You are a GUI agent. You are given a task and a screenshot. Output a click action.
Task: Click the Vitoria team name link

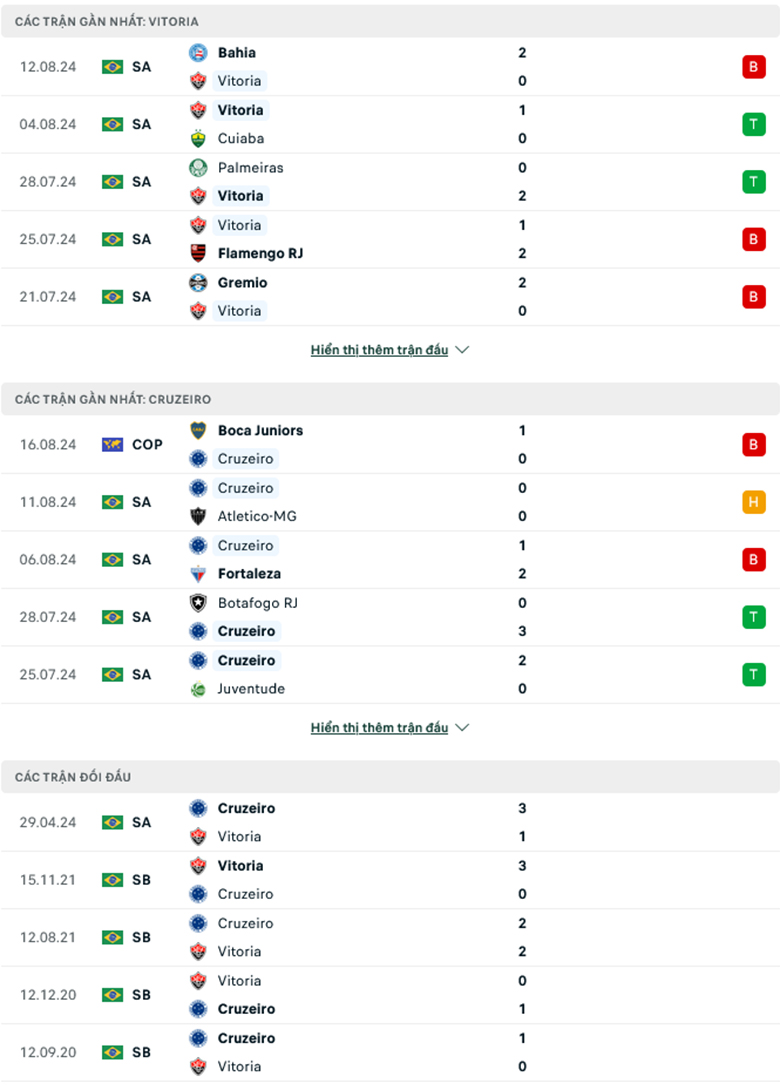click(x=239, y=81)
